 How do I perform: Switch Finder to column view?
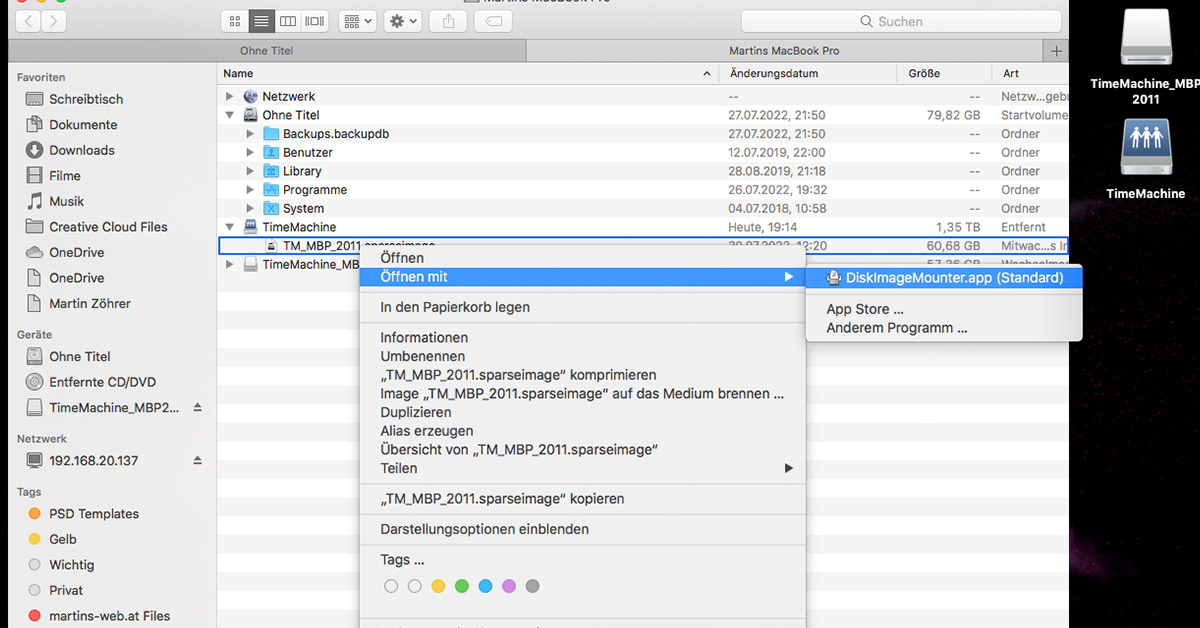tap(288, 21)
